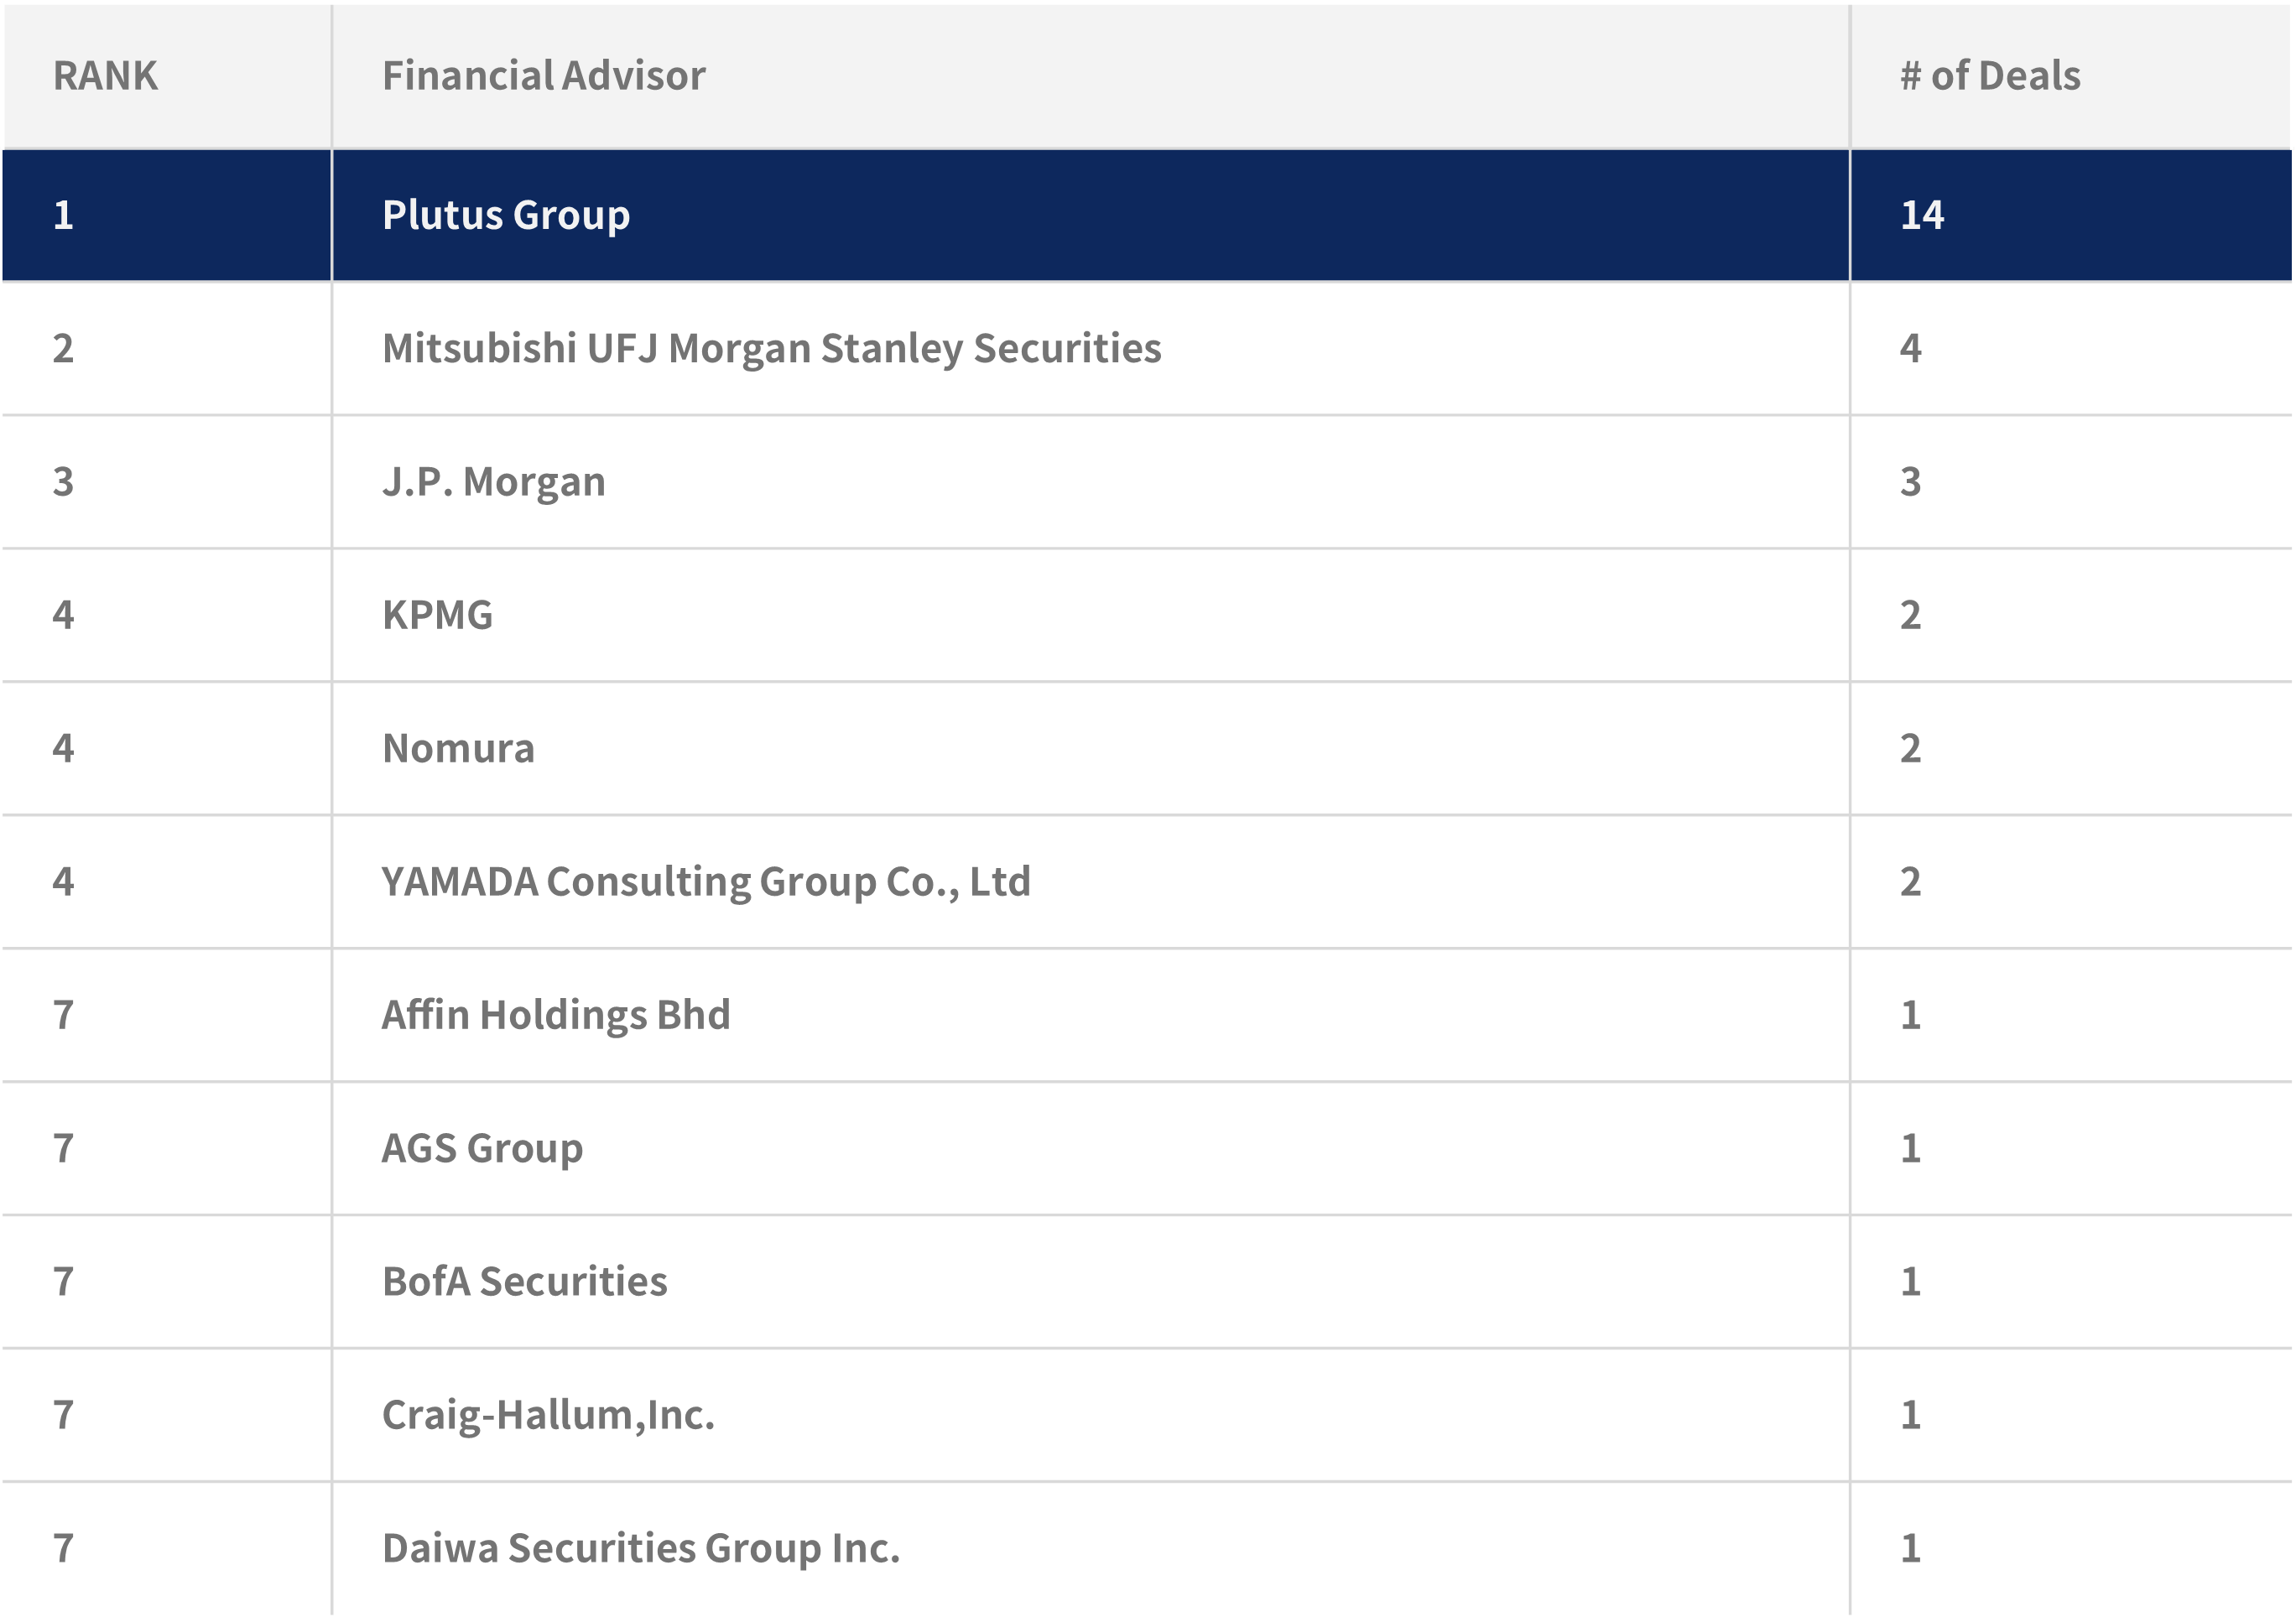Select the deal count 3 for J.P. Morgan

(x=1910, y=482)
